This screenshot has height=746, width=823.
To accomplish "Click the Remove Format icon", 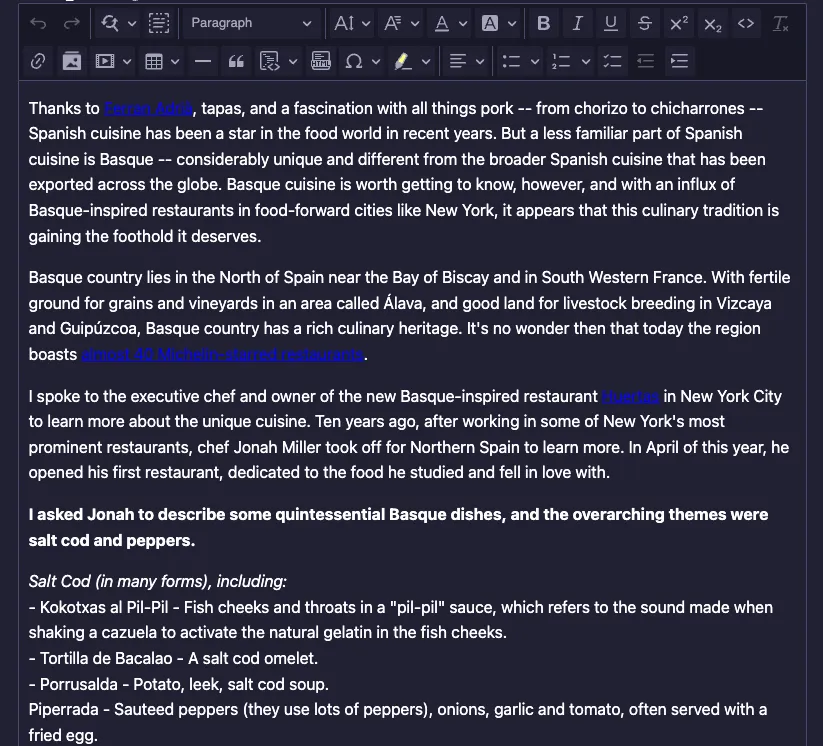I will pos(781,23).
